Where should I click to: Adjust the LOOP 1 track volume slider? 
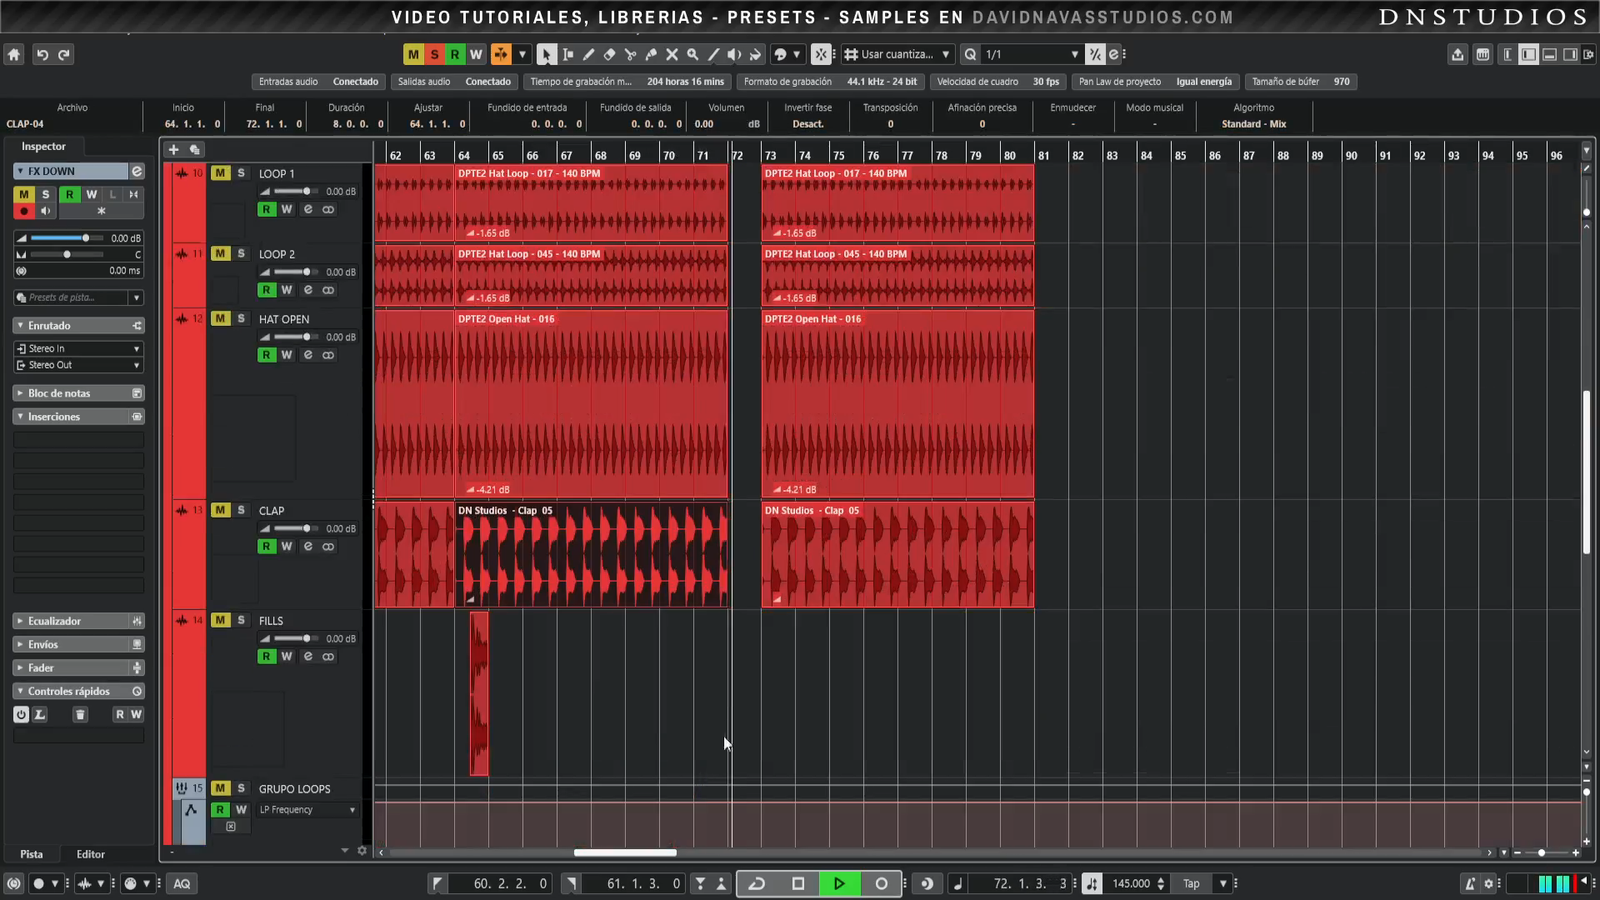(x=306, y=191)
